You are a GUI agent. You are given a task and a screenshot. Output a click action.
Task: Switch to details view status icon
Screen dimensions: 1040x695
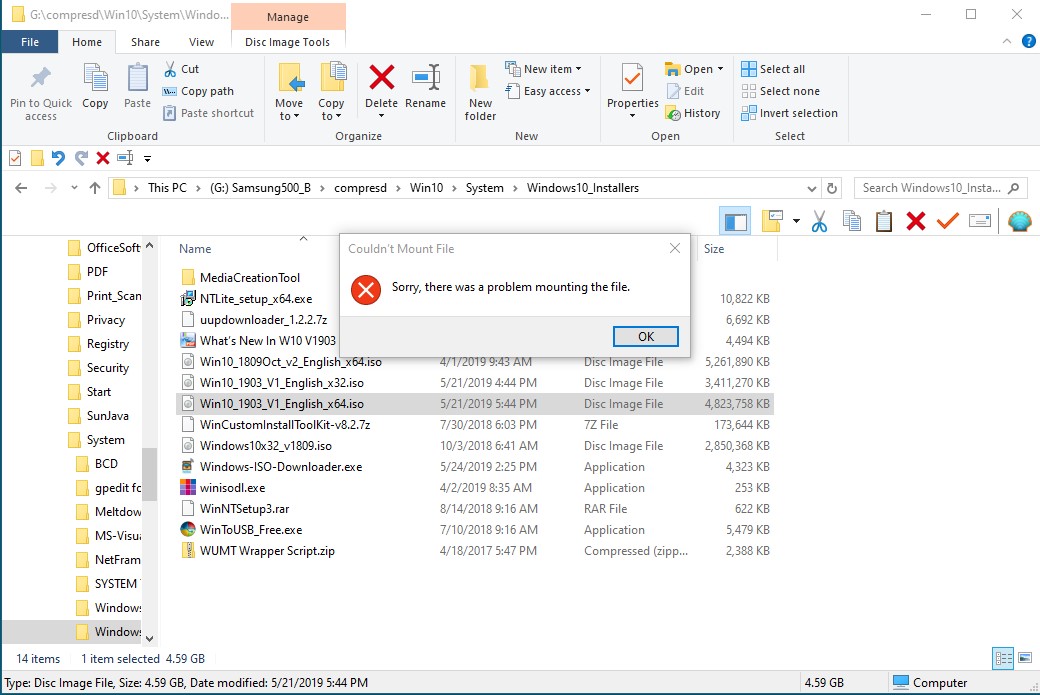tap(1003, 659)
